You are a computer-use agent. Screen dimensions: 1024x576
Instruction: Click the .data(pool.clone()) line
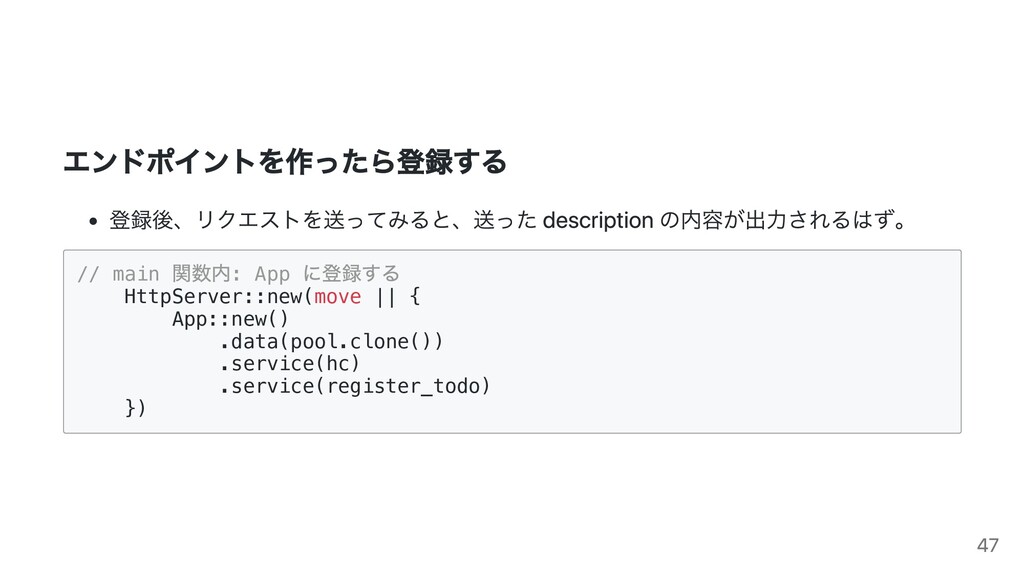pyautogui.click(x=331, y=341)
